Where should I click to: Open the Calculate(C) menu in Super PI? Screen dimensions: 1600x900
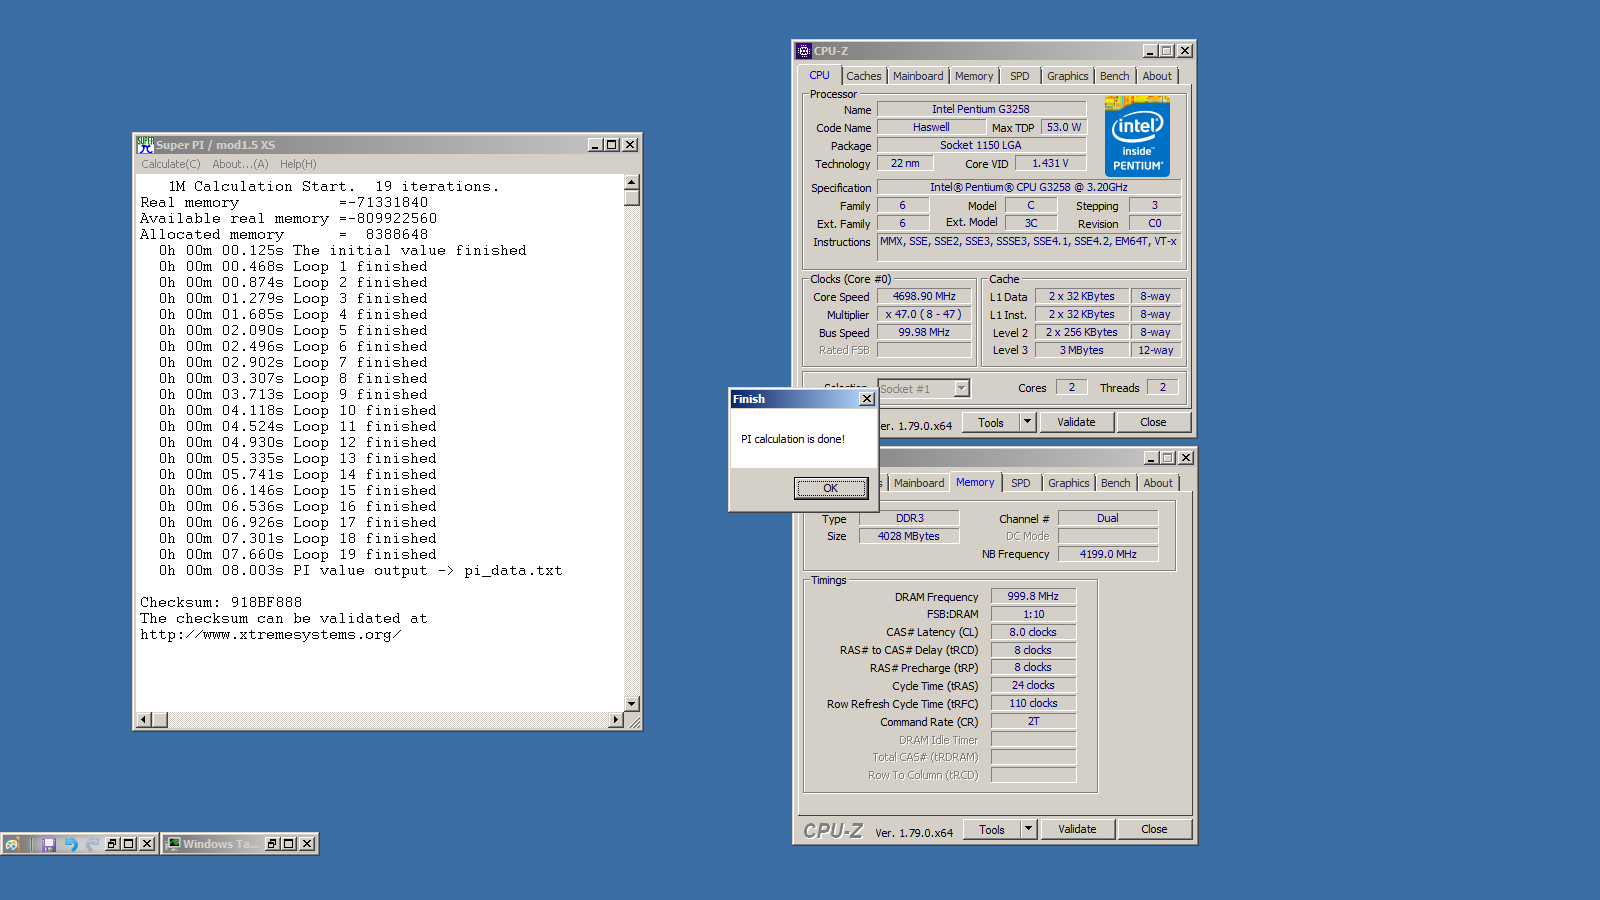tap(171, 164)
